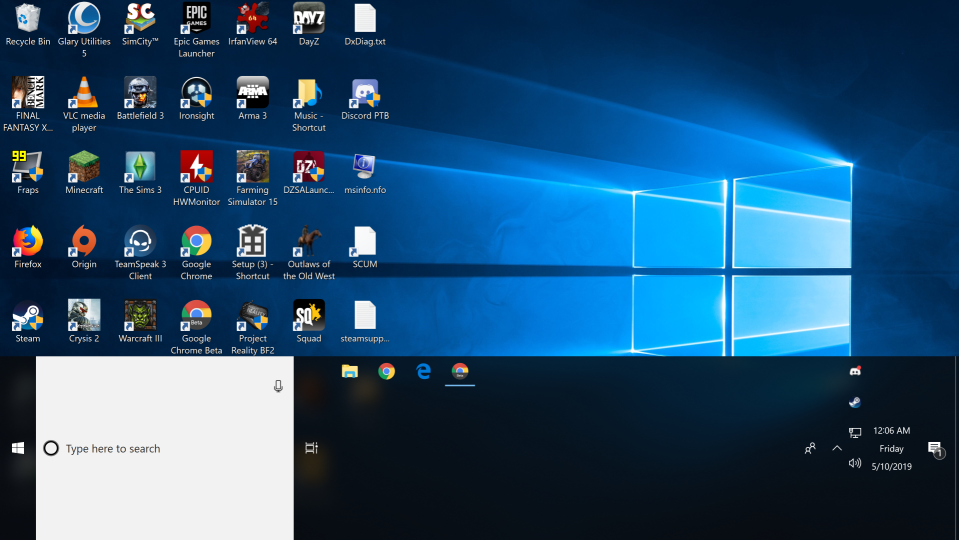Select the Final Fantasy benchmark icon

(28, 104)
